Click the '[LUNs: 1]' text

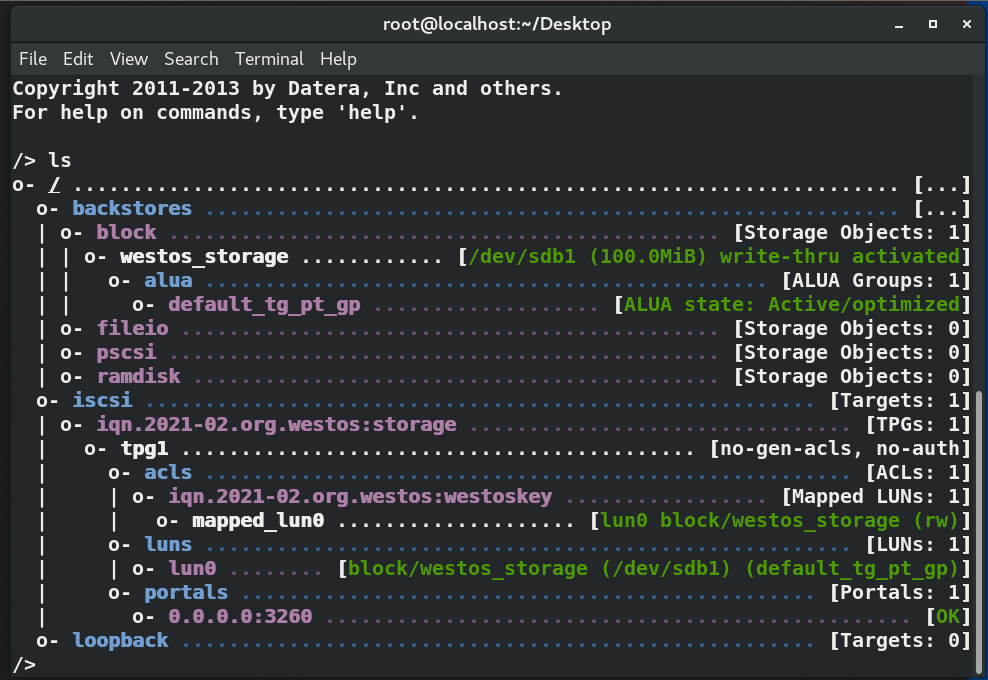tap(919, 544)
